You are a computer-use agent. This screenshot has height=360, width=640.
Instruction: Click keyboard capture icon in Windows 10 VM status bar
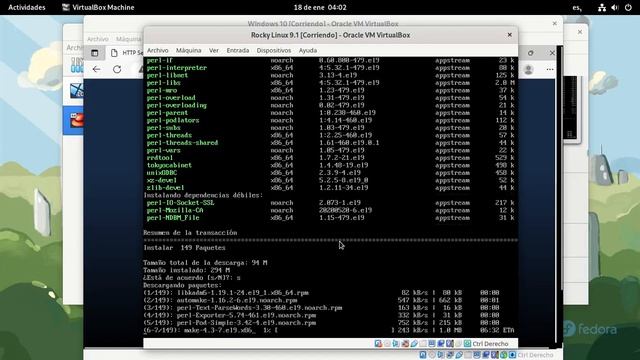click(x=512, y=355)
